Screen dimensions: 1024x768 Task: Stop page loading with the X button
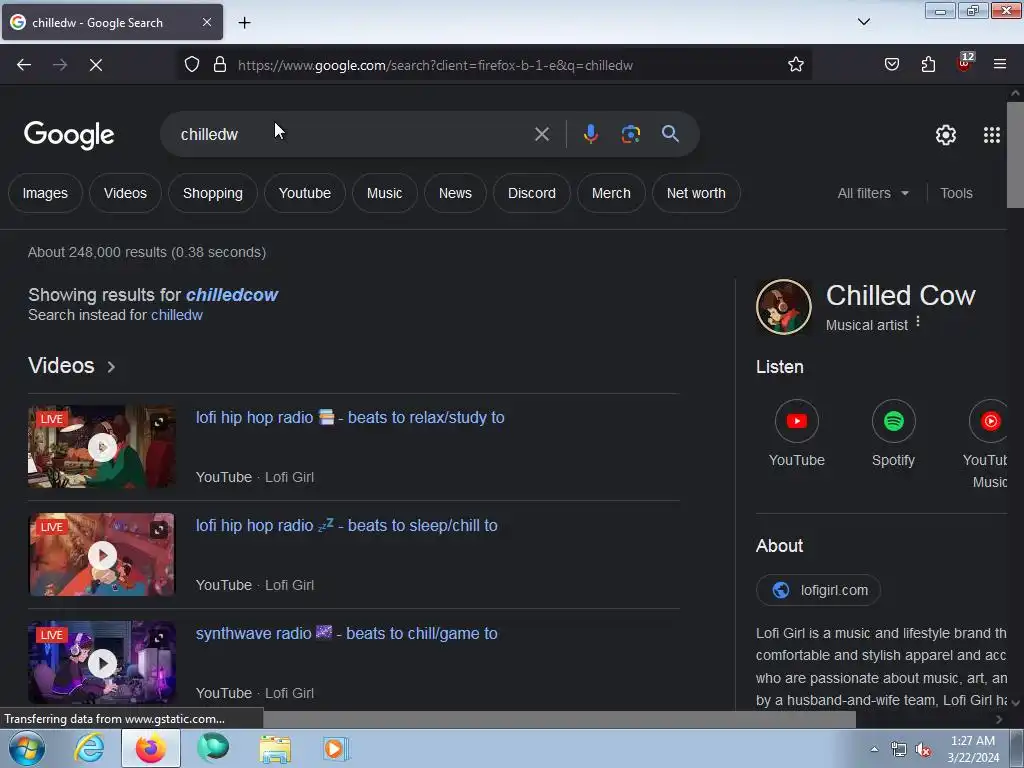(96, 65)
